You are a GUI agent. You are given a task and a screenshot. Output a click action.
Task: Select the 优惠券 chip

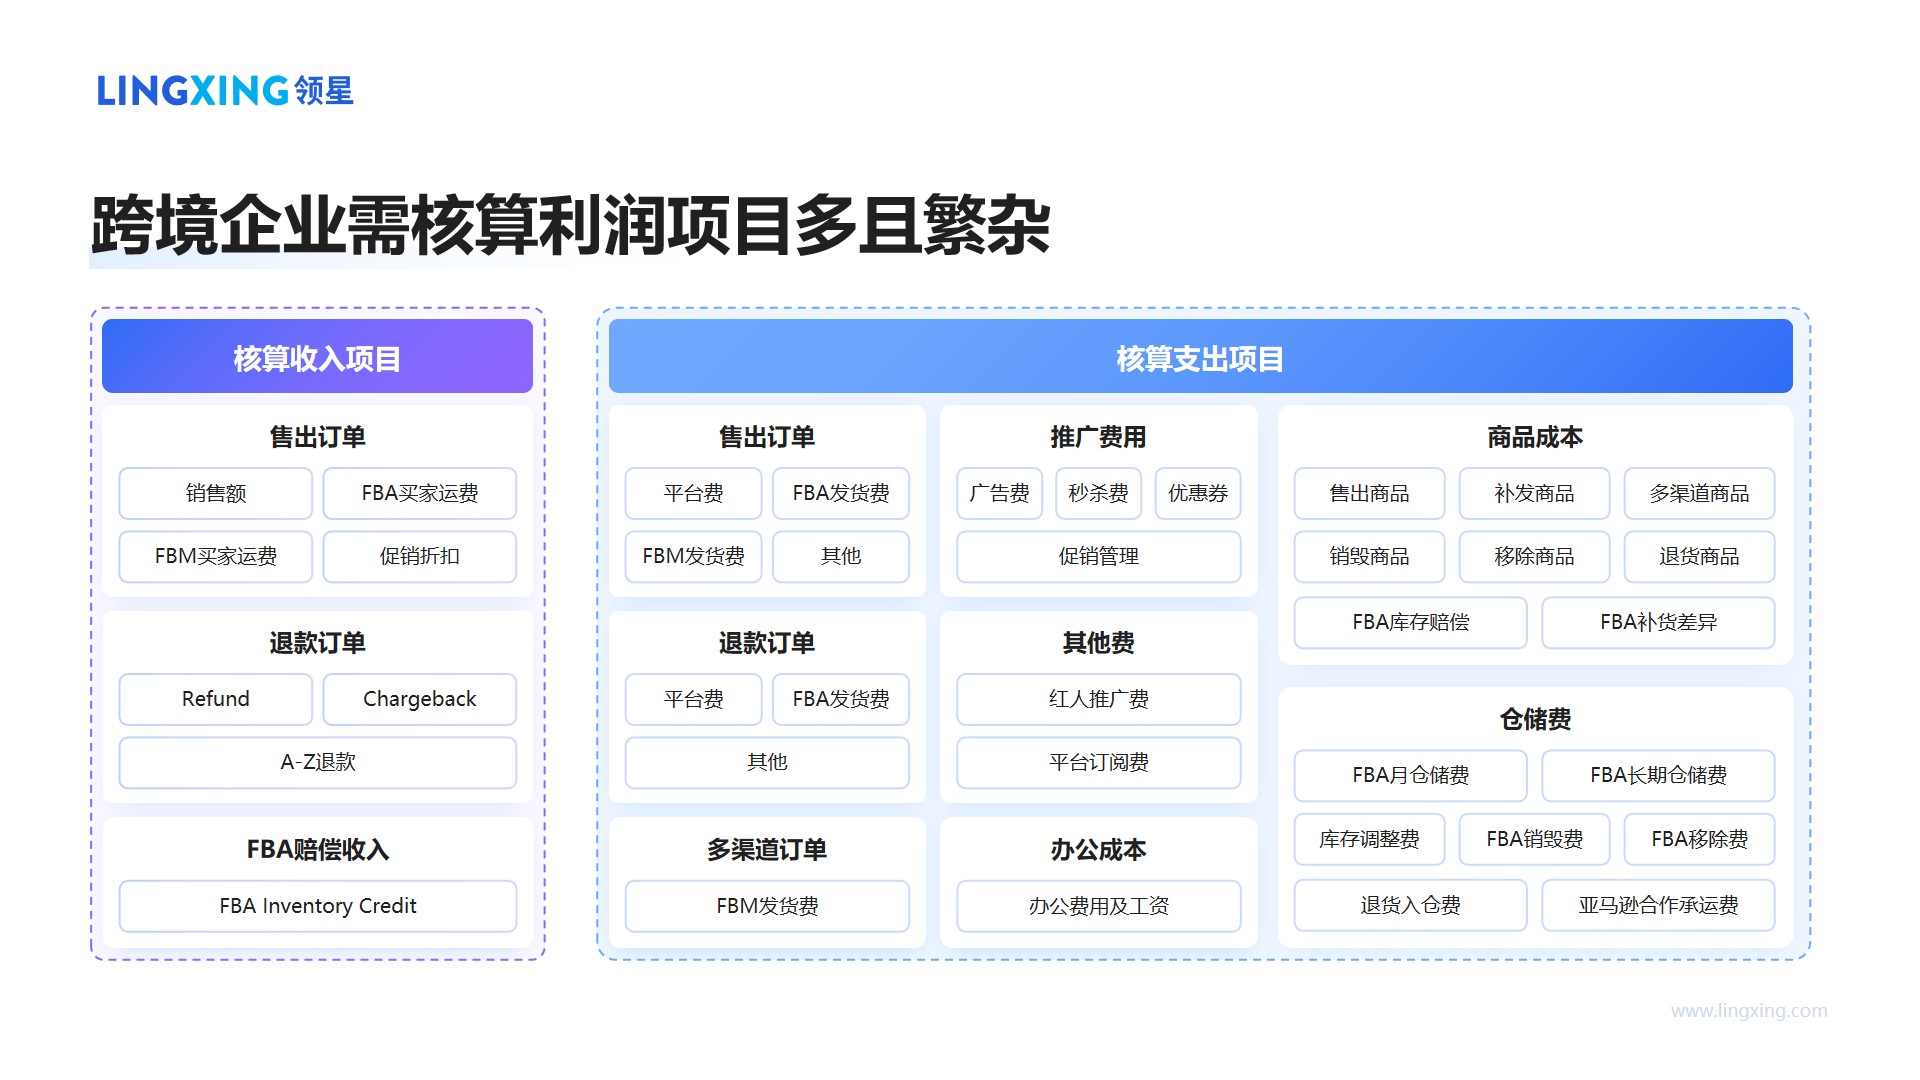(1197, 493)
